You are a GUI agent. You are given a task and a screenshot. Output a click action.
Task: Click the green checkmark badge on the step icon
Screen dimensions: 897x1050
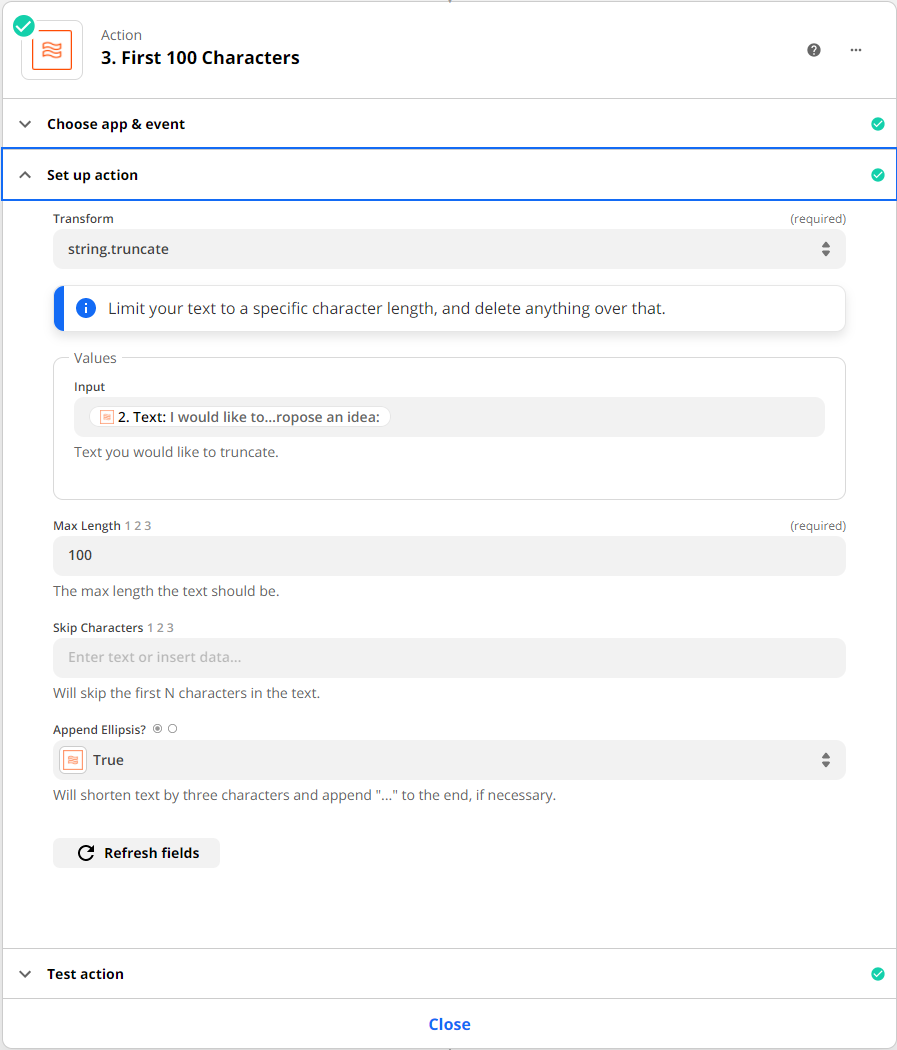coord(24,26)
